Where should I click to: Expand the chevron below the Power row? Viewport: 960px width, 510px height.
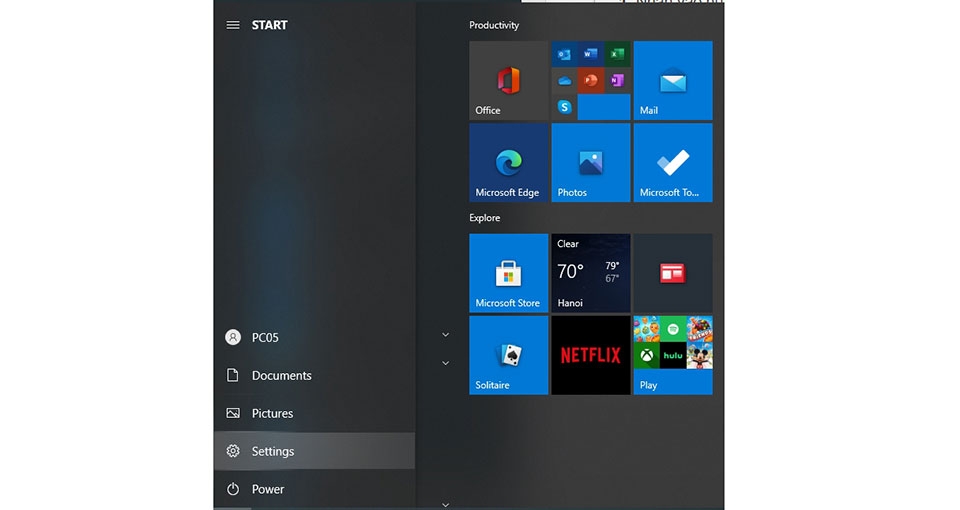446,505
